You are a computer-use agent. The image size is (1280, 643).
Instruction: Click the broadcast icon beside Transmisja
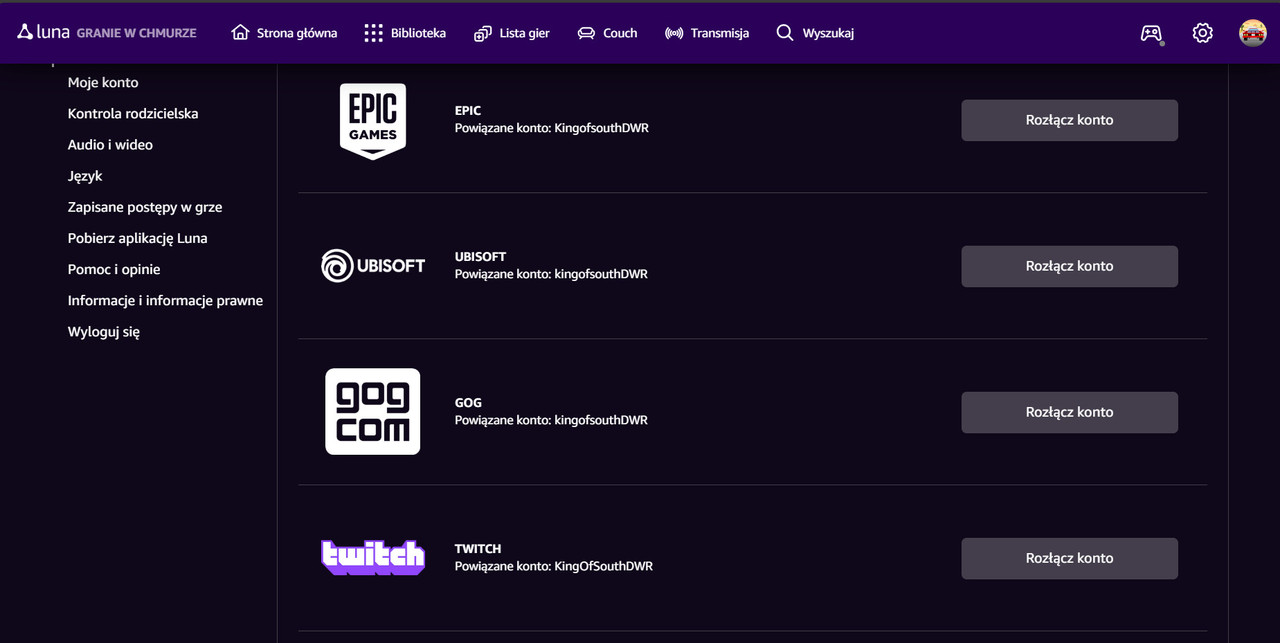674,33
